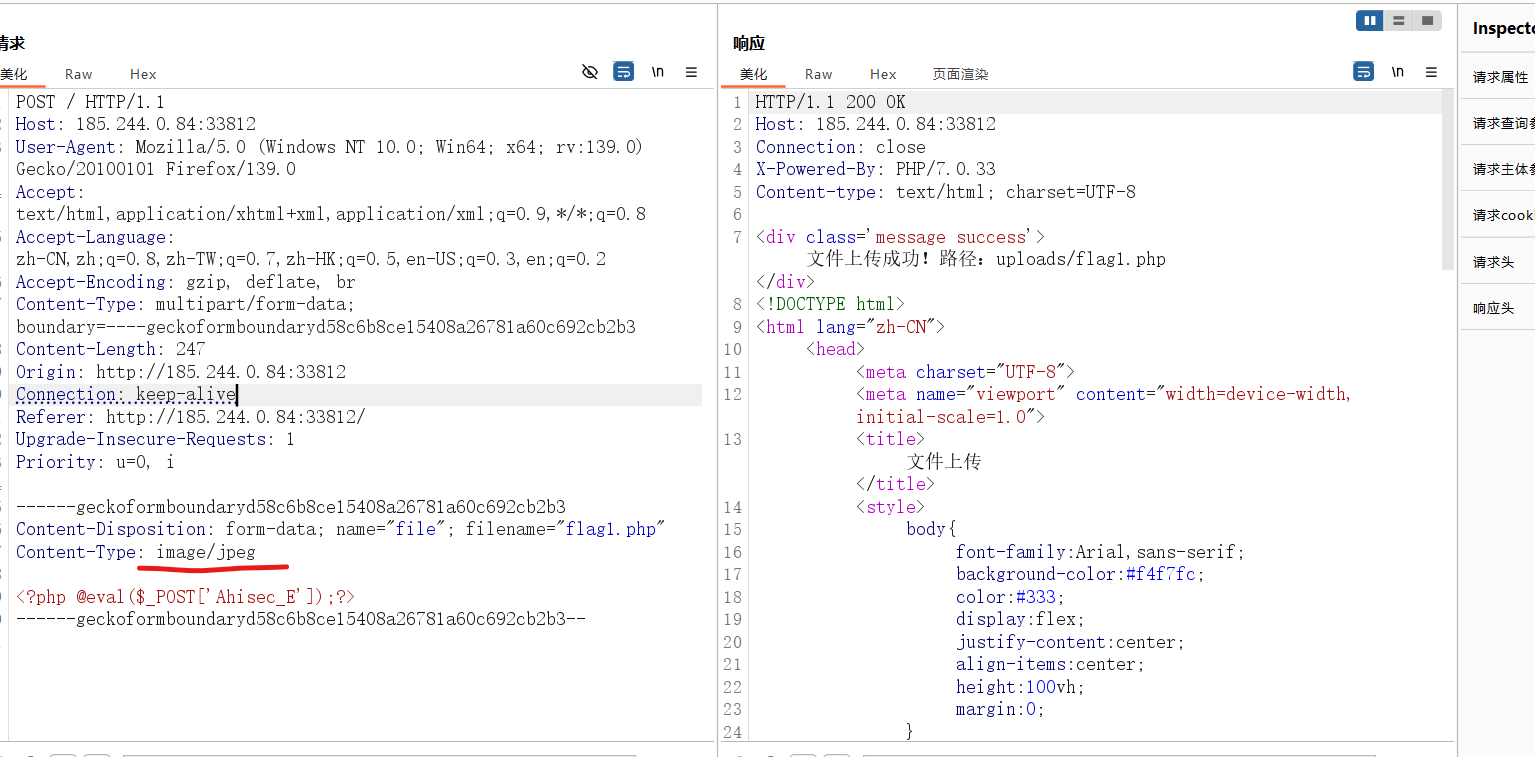Image resolution: width=1535 pixels, height=757 pixels.
Task: Click the response vertical scrollbar
Action: [1448, 180]
